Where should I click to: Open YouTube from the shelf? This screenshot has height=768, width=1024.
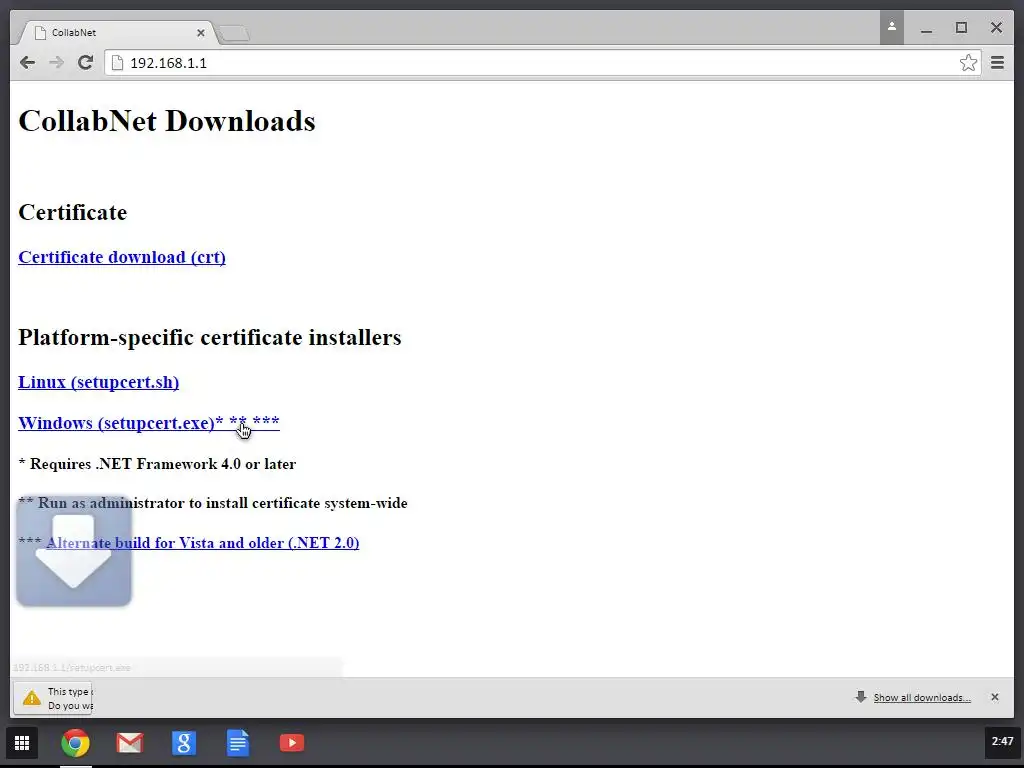[x=292, y=743]
